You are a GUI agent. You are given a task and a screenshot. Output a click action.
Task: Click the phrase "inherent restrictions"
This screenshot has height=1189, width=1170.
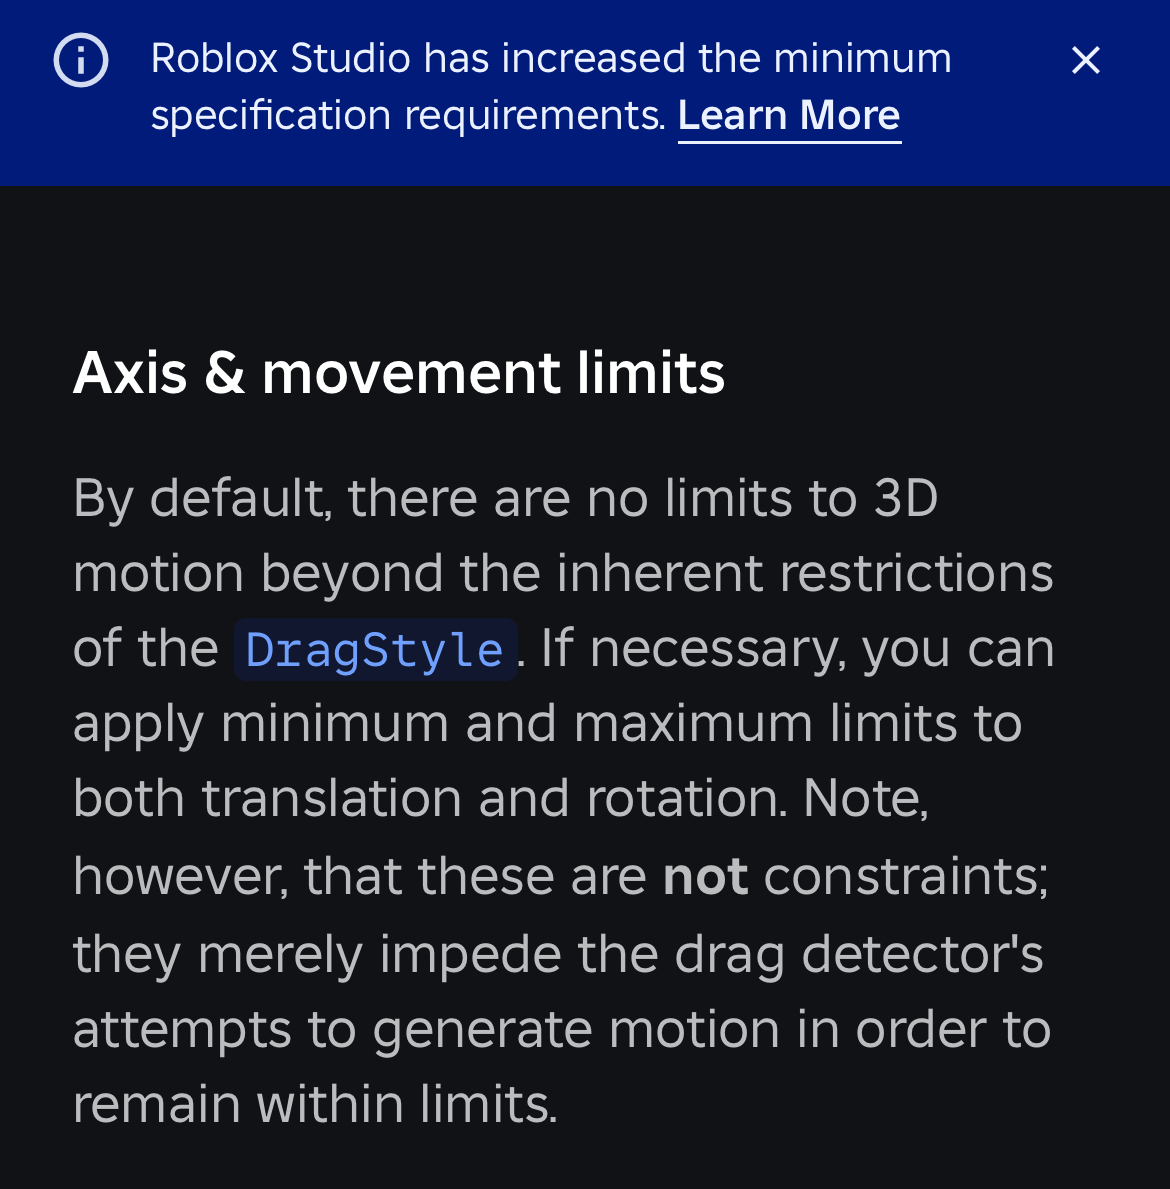[x=804, y=574]
